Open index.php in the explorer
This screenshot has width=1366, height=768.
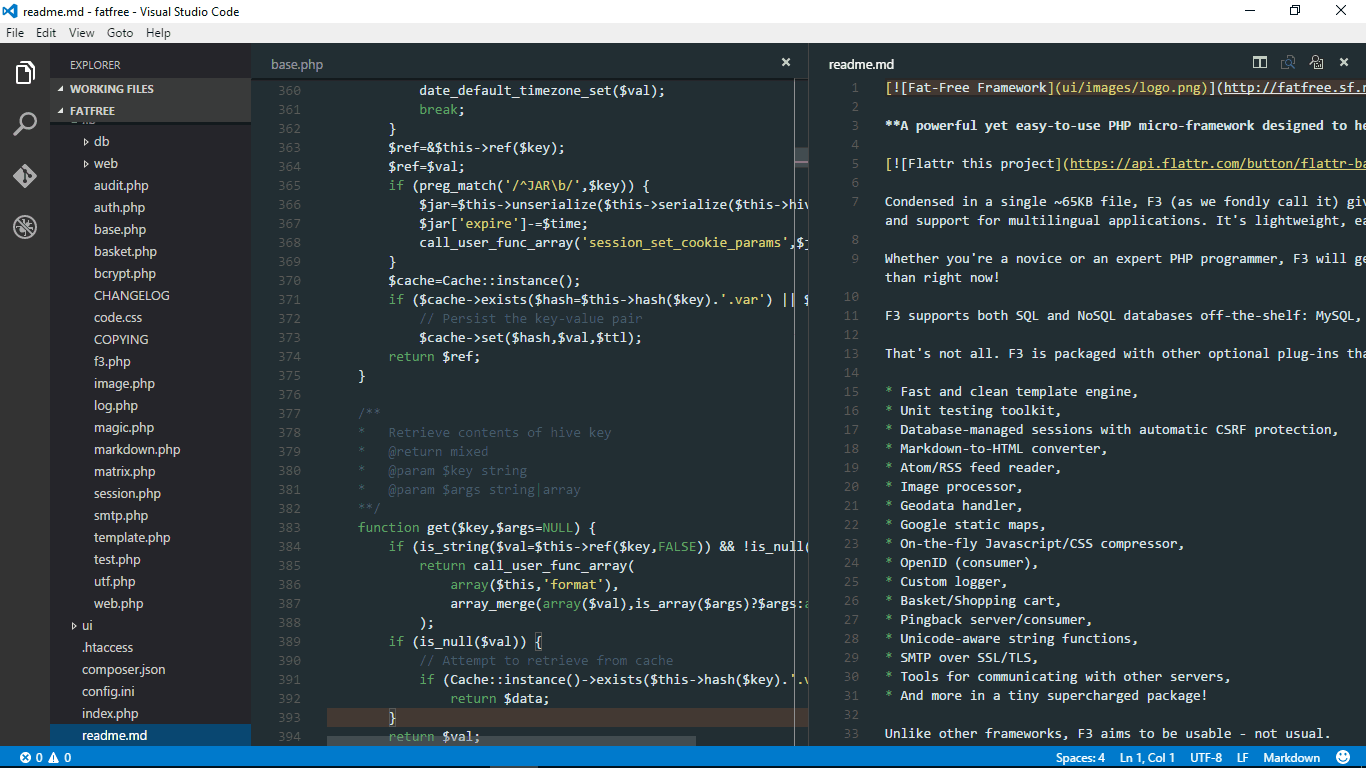[110, 714]
